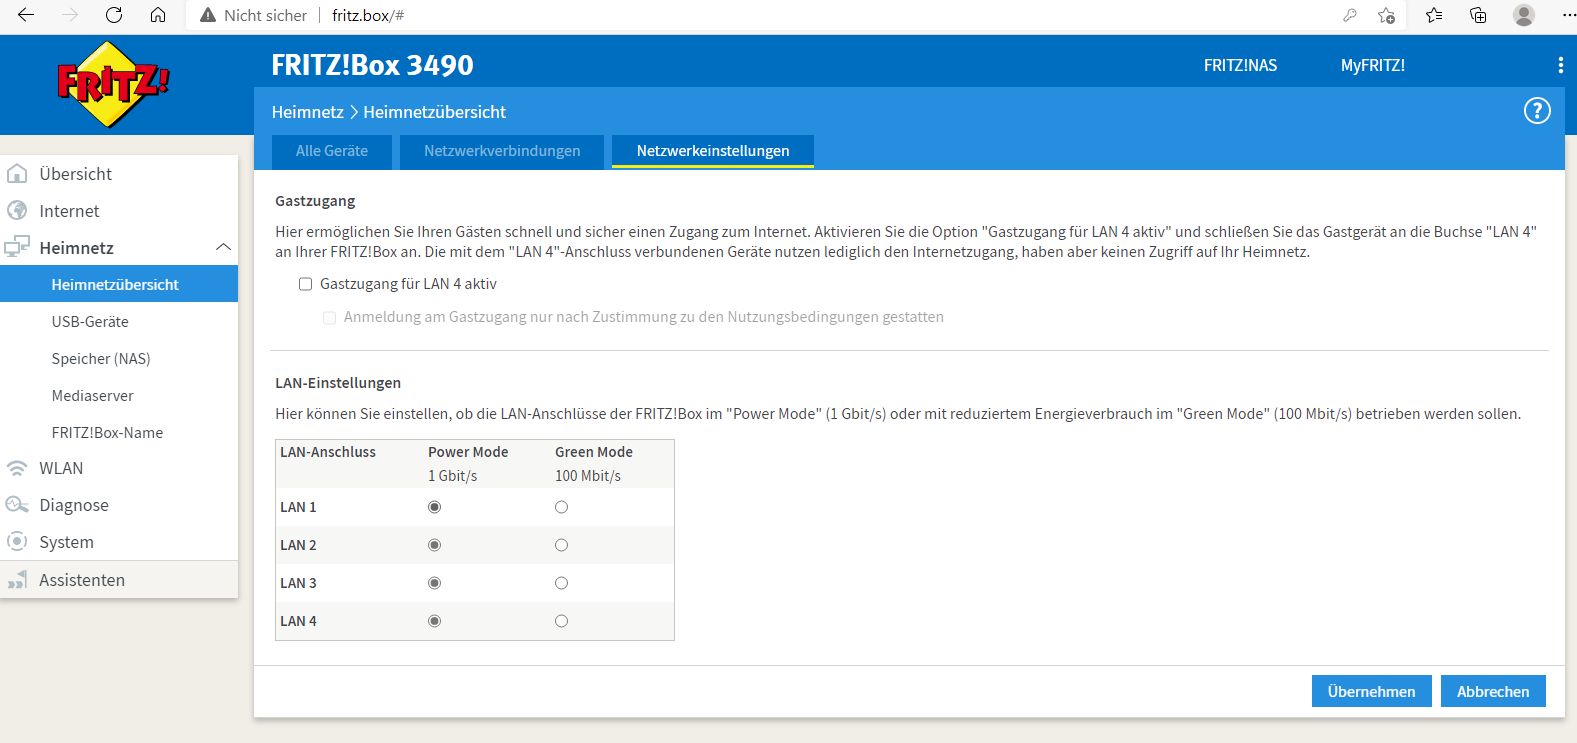This screenshot has height=743, width=1577.
Task: Open the MyFRITZ! link
Action: 1372,65
